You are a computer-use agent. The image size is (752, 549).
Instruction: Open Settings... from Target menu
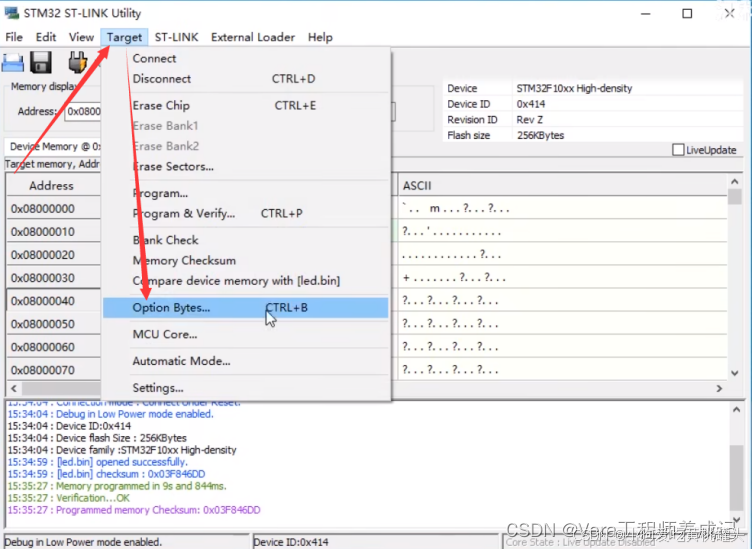click(246, 388)
